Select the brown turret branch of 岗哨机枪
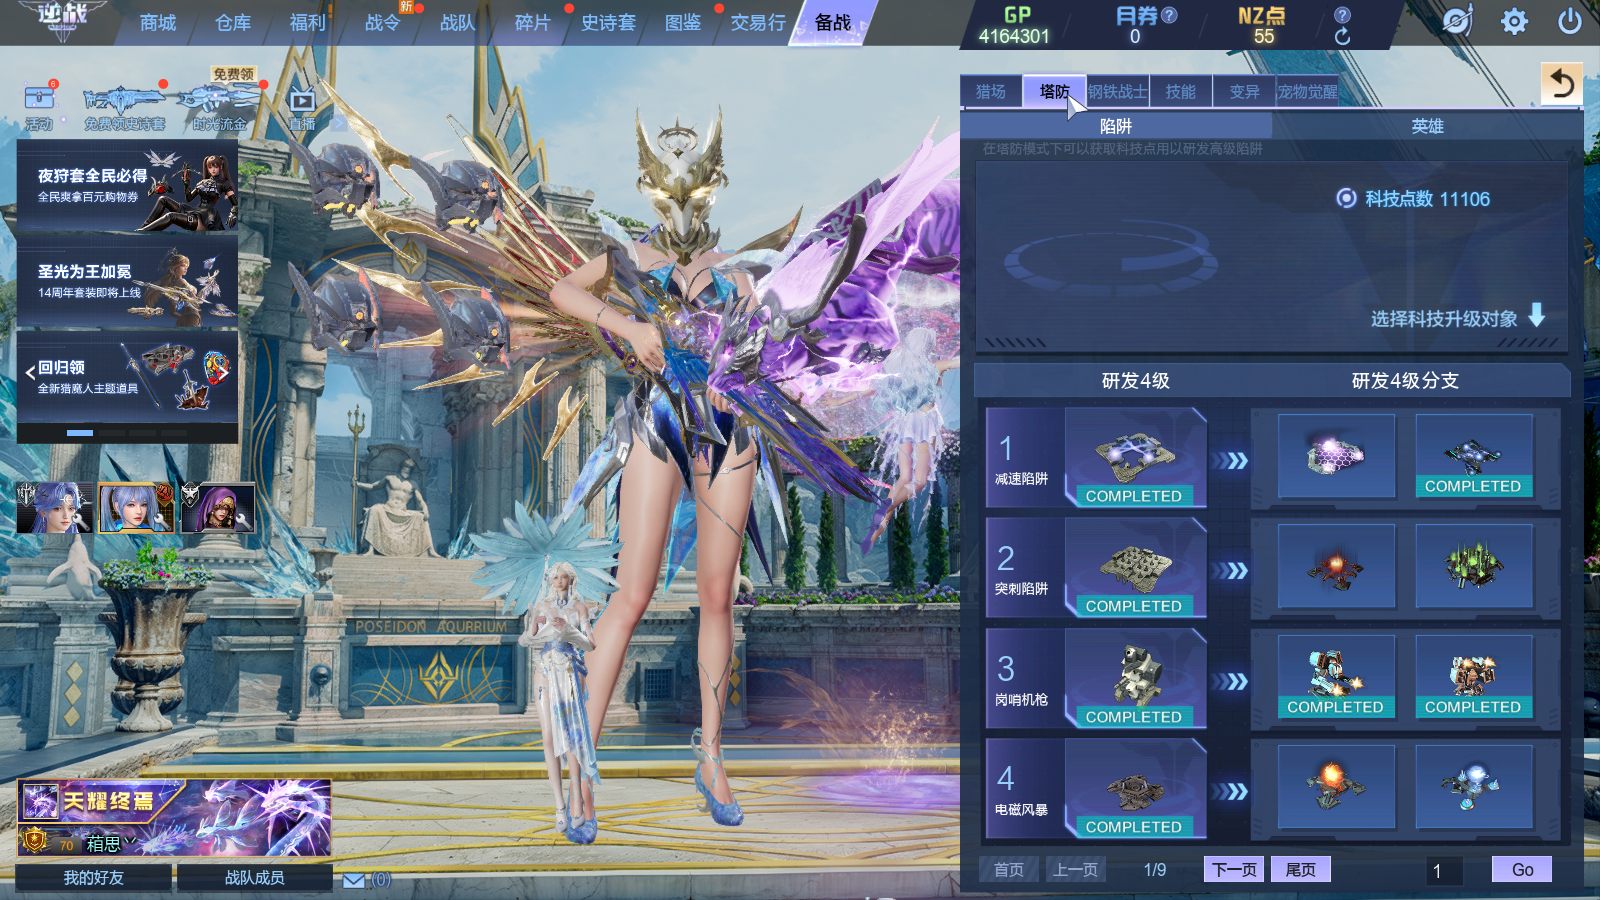 (1474, 677)
